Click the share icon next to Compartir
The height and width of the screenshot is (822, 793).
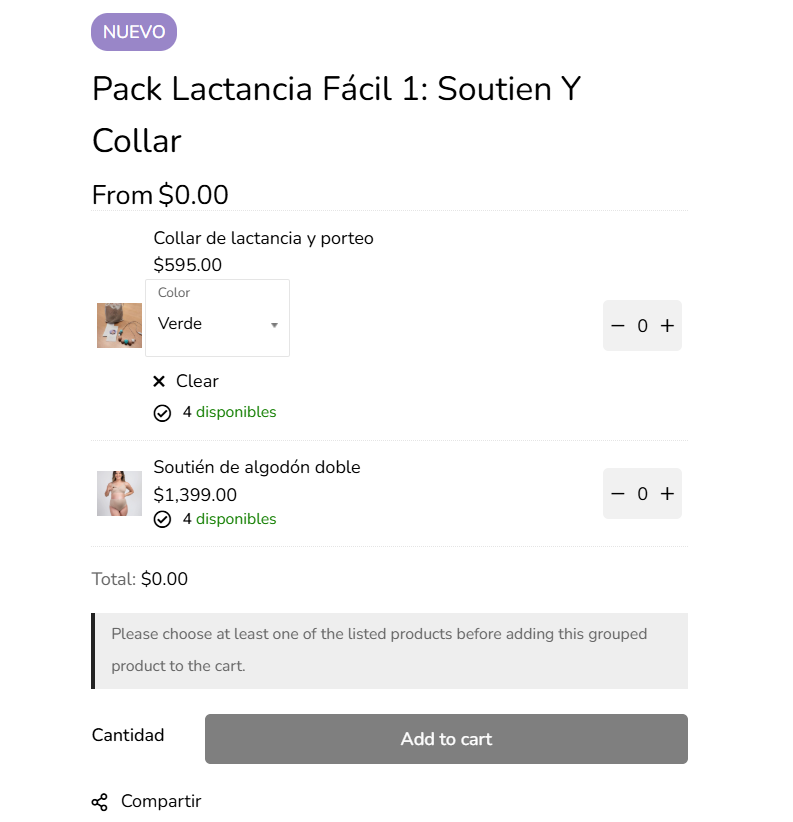100,802
